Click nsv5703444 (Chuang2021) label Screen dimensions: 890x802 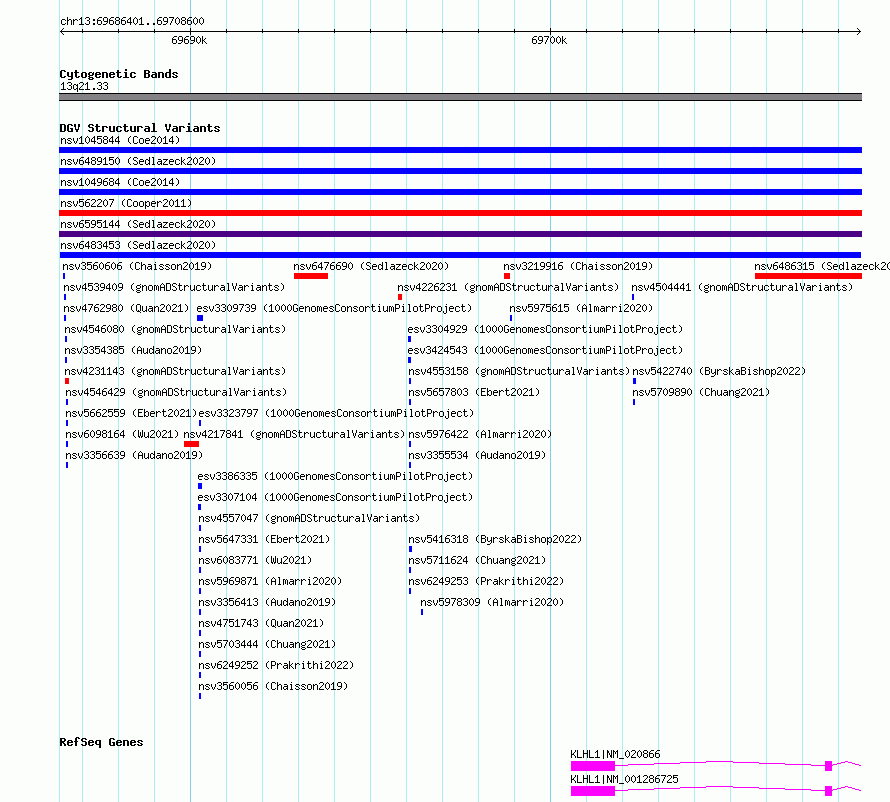coord(267,644)
